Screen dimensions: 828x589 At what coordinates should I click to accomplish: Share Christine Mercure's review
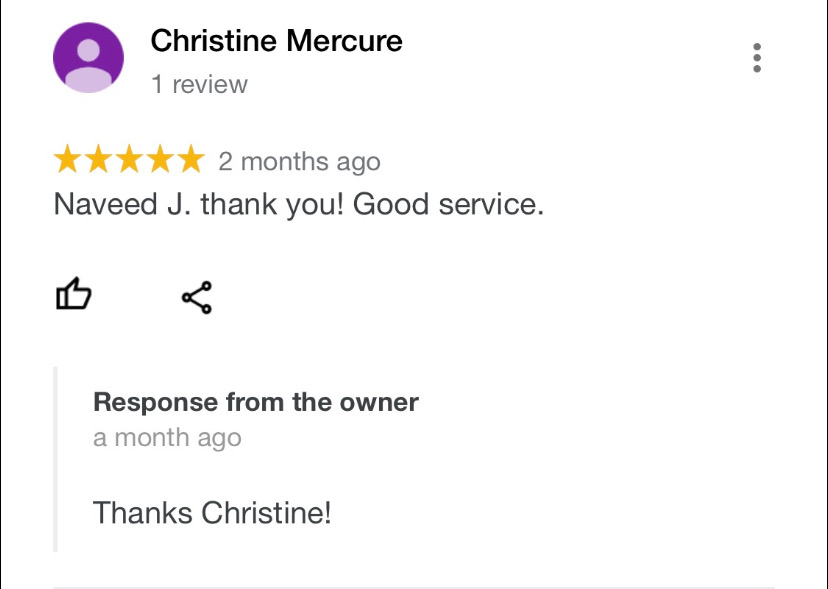(196, 297)
